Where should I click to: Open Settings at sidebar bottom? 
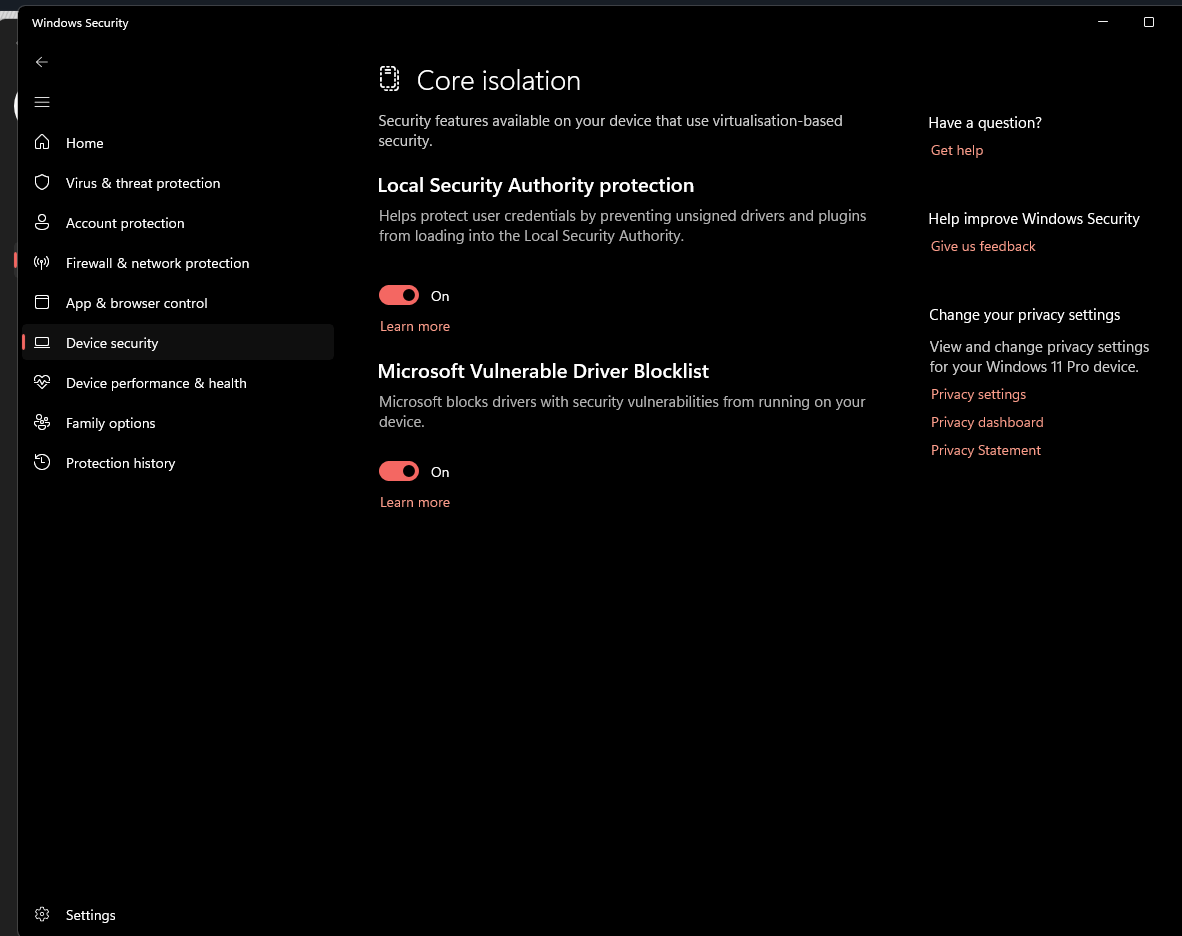pyautogui.click(x=178, y=914)
